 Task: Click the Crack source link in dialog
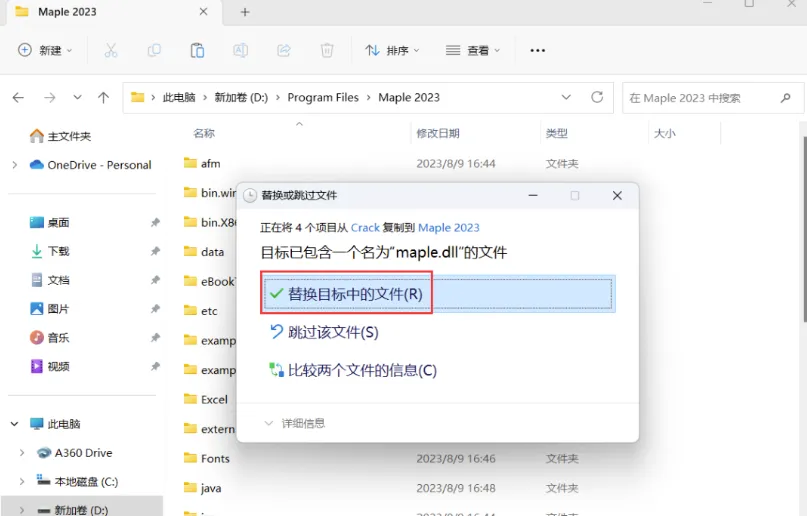pyautogui.click(x=365, y=227)
